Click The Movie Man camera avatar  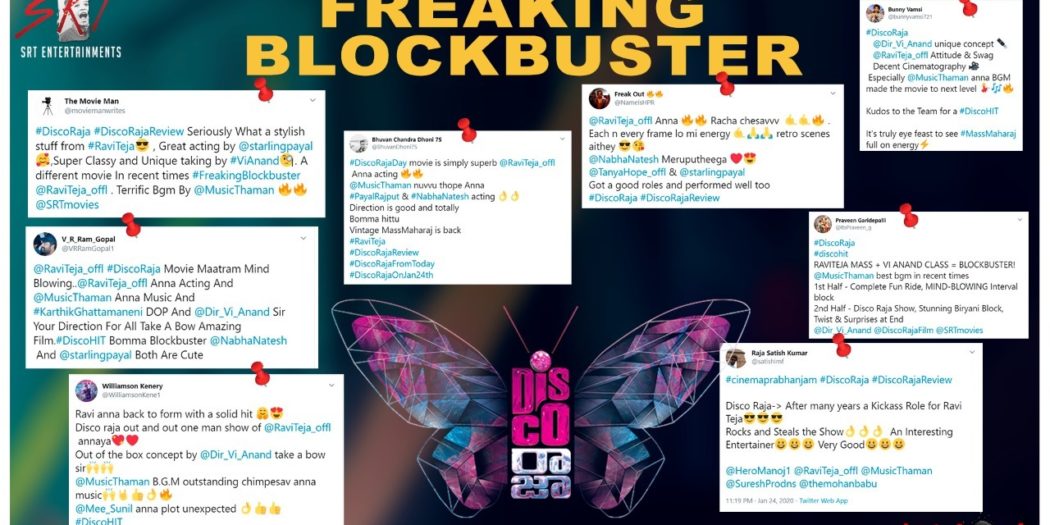pos(47,106)
